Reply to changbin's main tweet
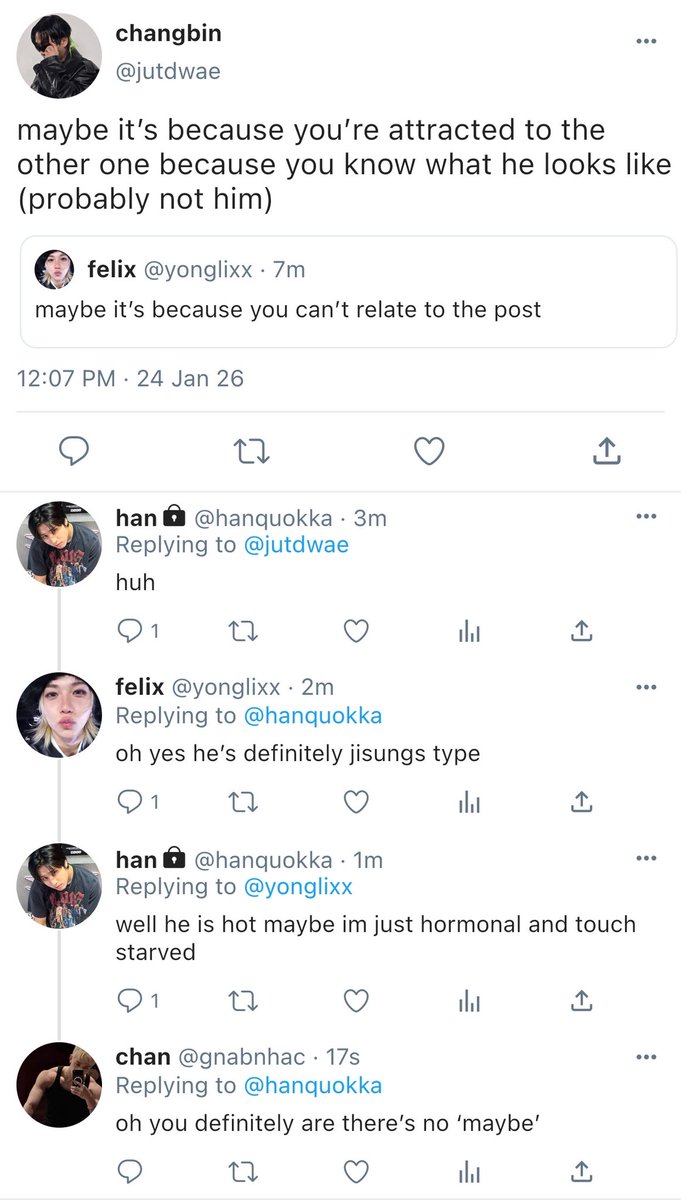The image size is (681, 1200). coord(73,451)
